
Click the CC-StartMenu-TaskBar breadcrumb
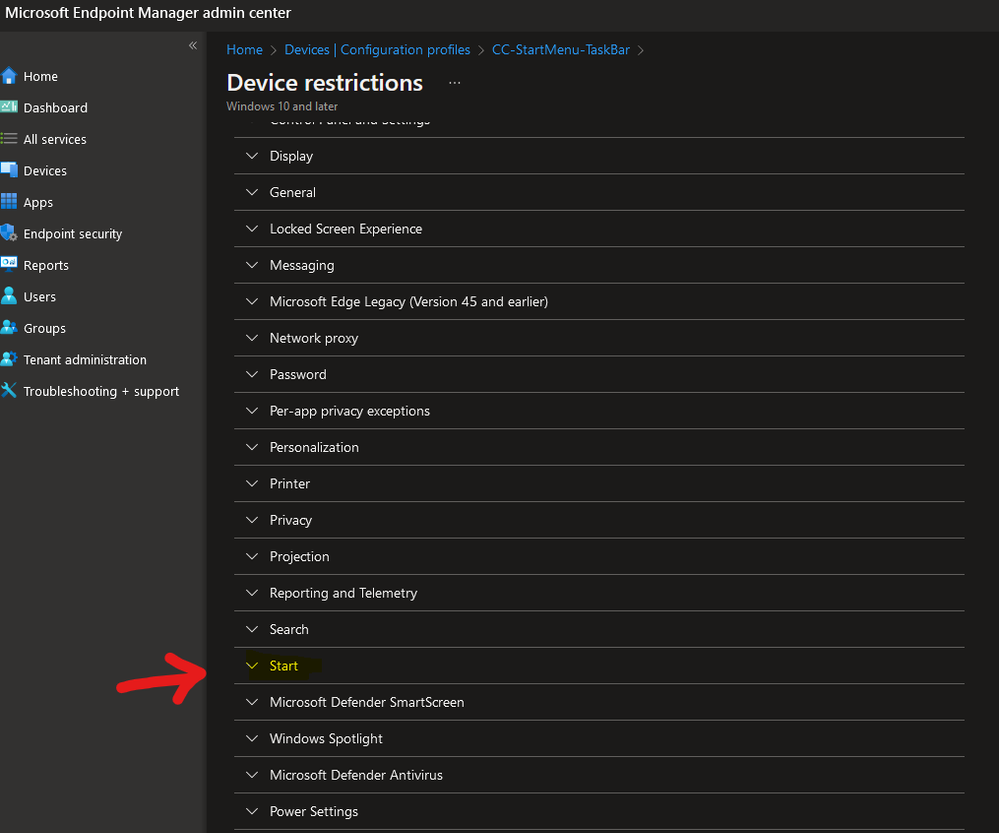tap(560, 49)
